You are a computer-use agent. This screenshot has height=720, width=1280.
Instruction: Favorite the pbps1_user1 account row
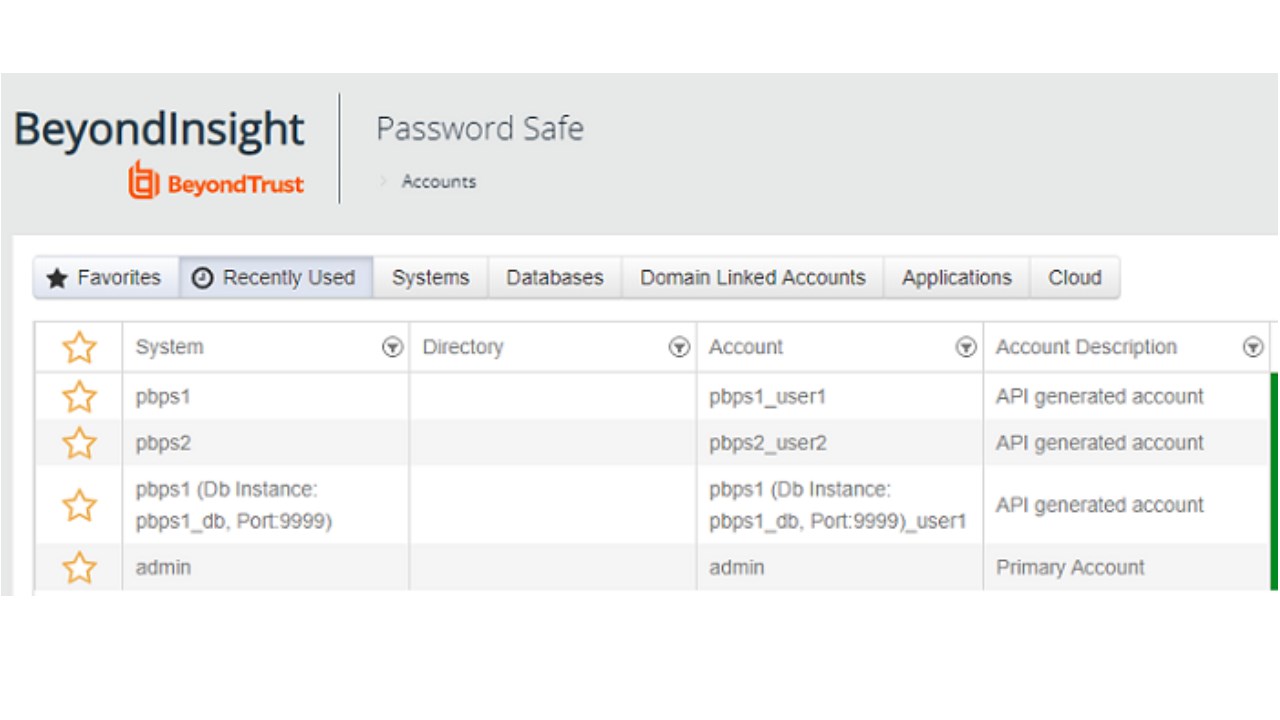79,397
